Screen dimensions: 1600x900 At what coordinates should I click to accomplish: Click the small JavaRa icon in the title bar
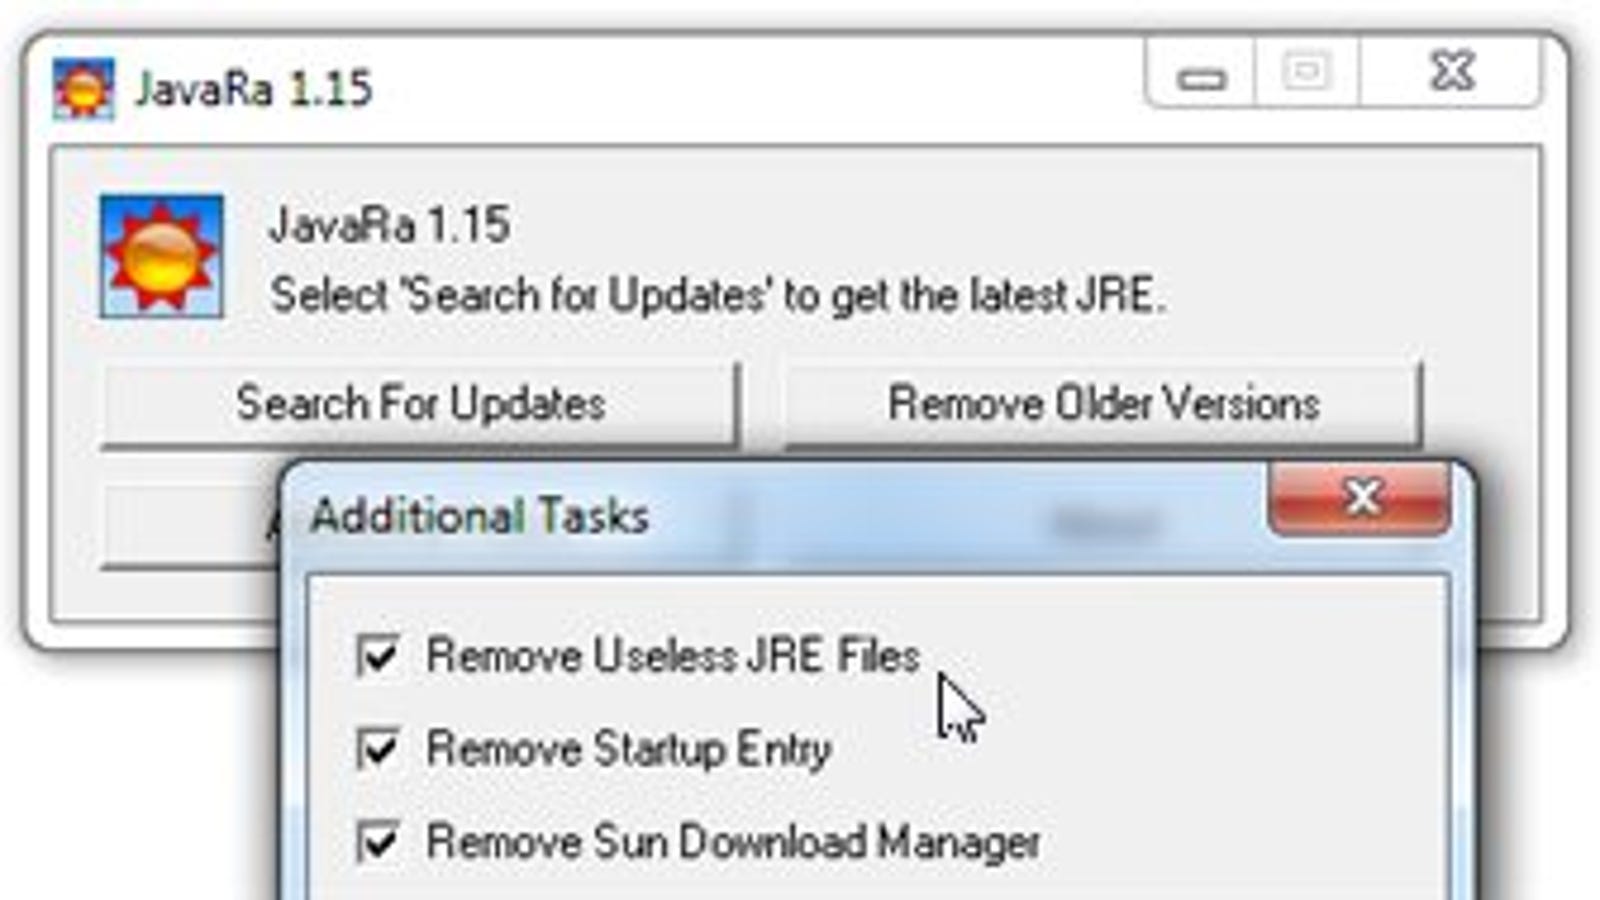84,89
